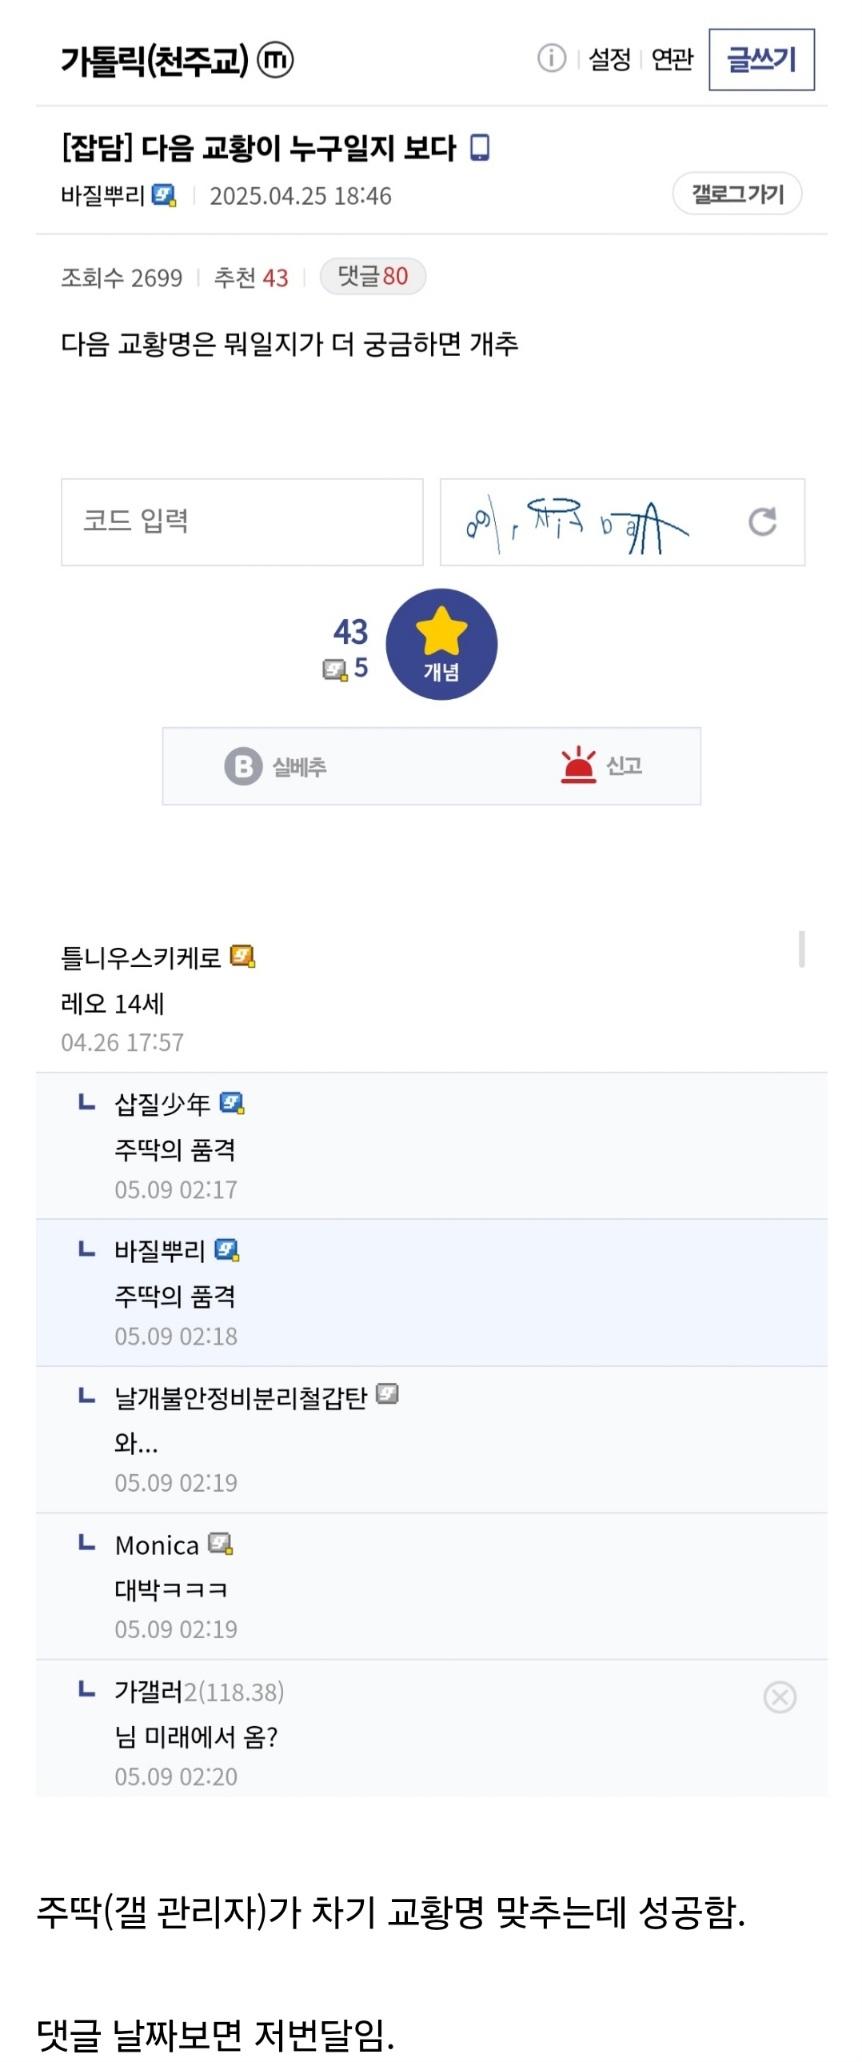Open the 가톨릭(천주교) gallery title link
Screen dimensions: 862x2062
pyautogui.click(x=154, y=60)
